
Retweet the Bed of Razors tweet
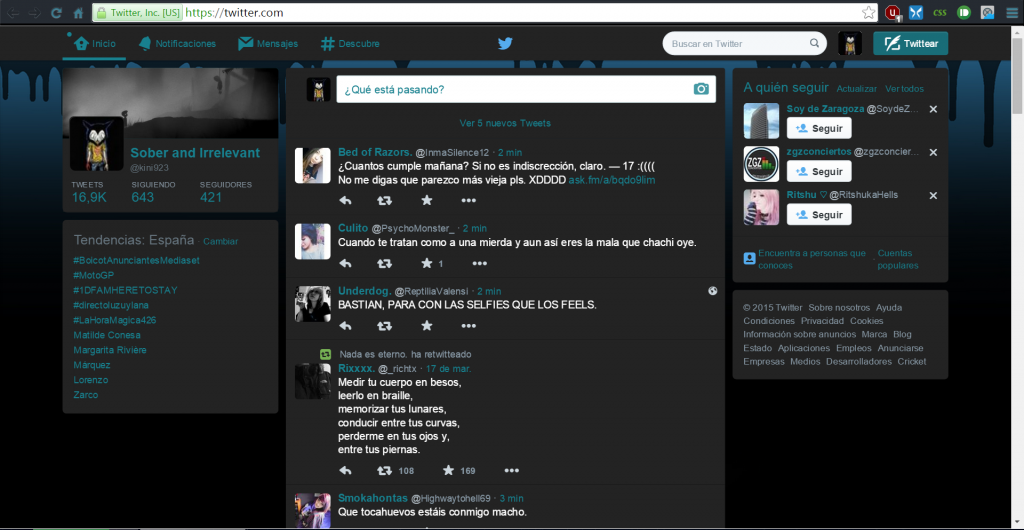(x=385, y=200)
